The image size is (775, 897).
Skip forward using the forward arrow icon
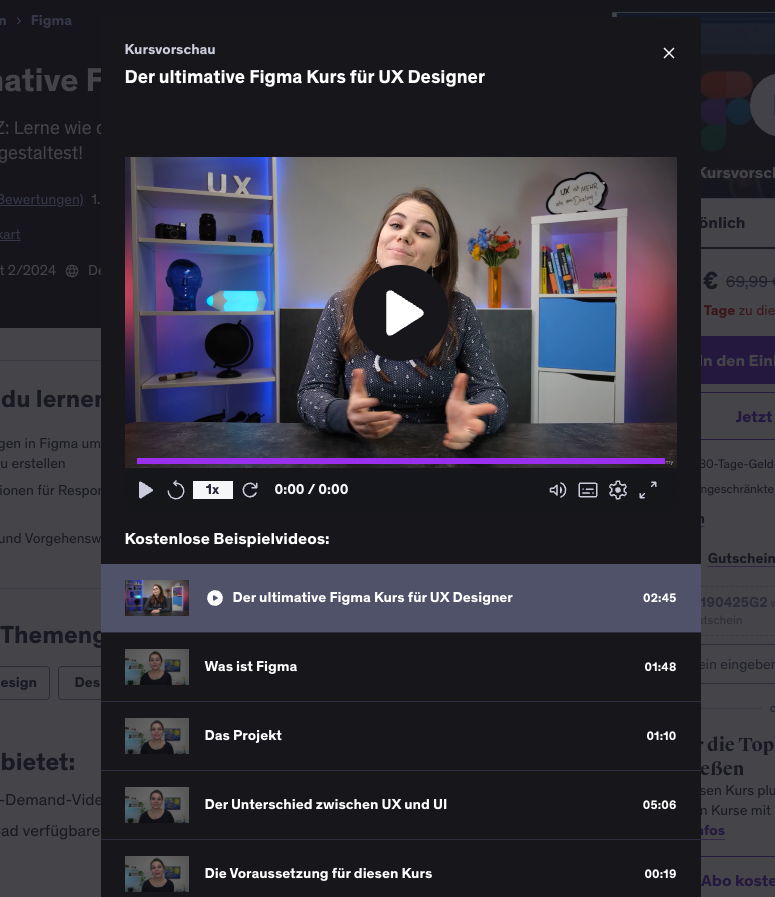click(250, 490)
